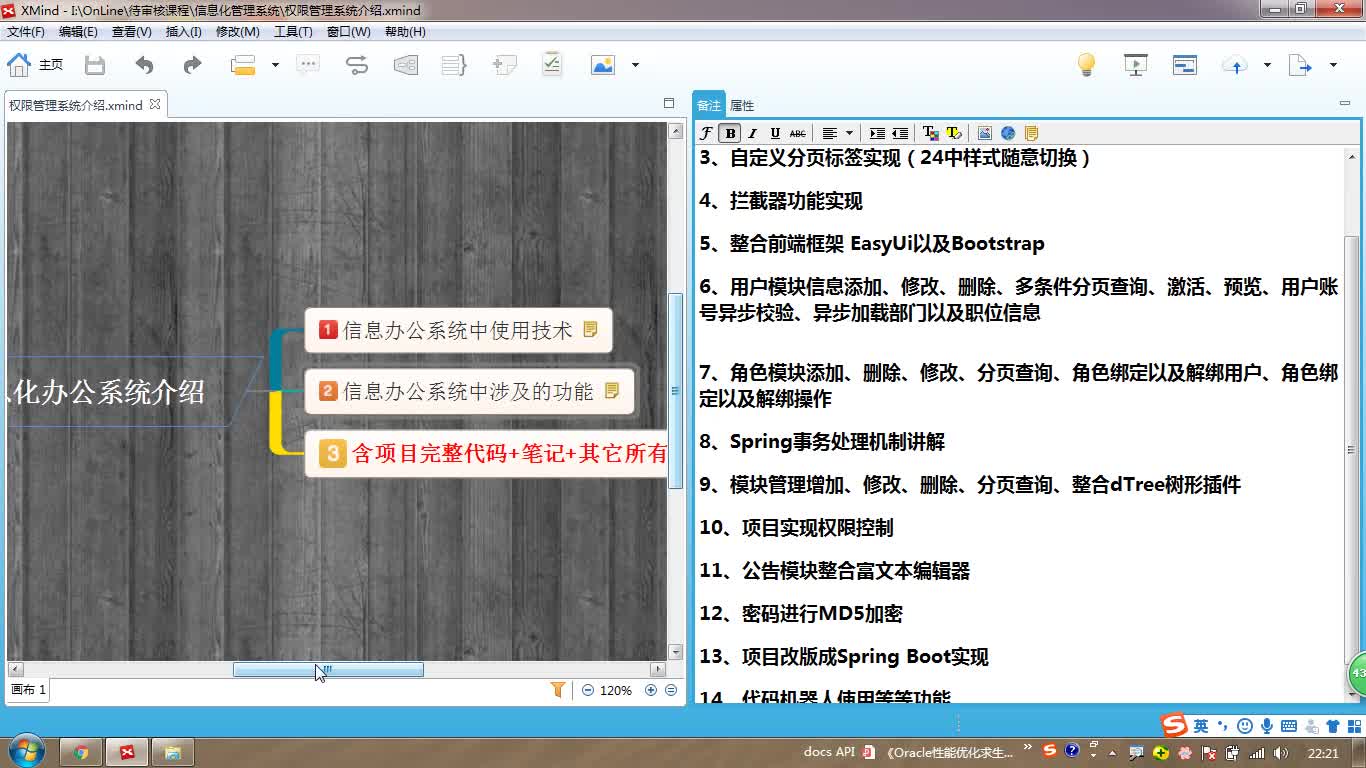
Task: Minimize the notes panel
Action: (x=1344, y=103)
